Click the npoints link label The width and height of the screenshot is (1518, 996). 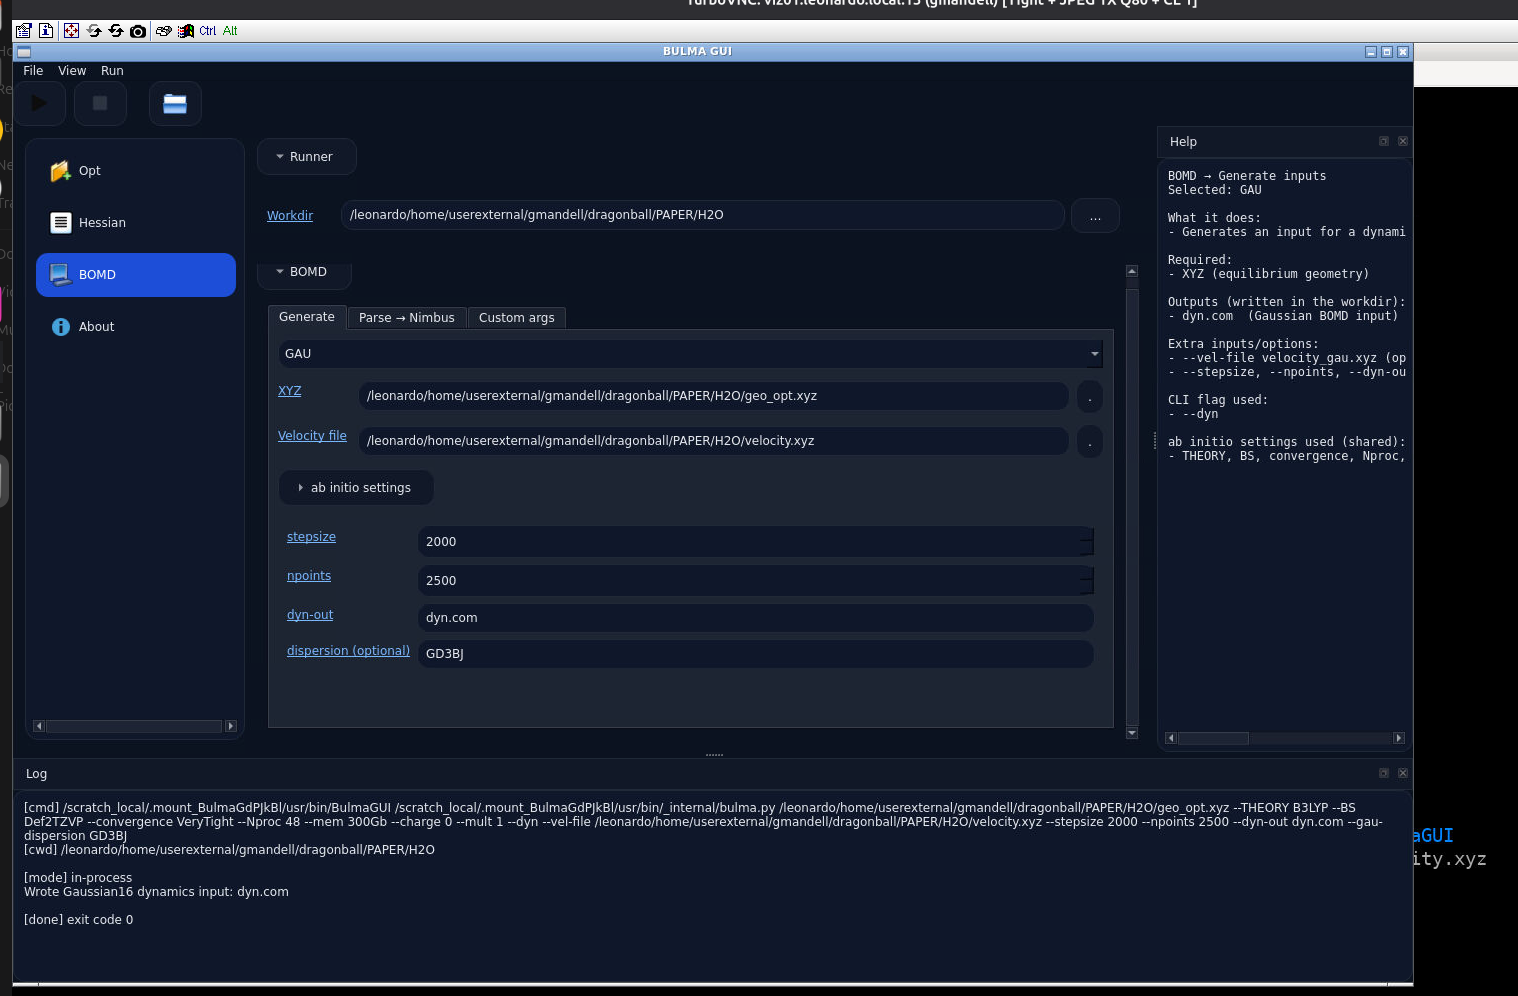click(x=309, y=576)
